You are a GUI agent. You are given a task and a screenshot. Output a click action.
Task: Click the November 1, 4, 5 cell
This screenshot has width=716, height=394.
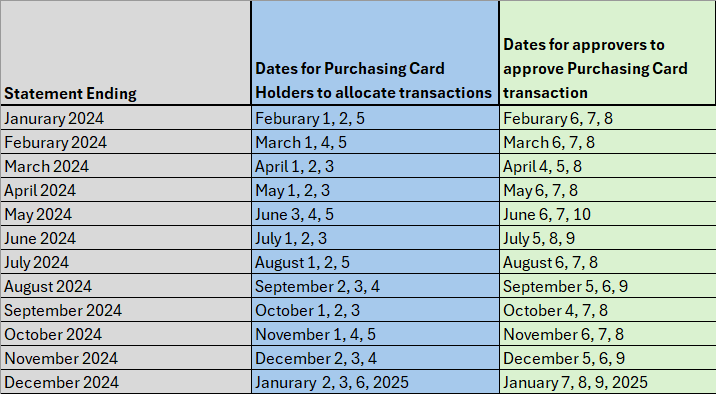(375, 334)
